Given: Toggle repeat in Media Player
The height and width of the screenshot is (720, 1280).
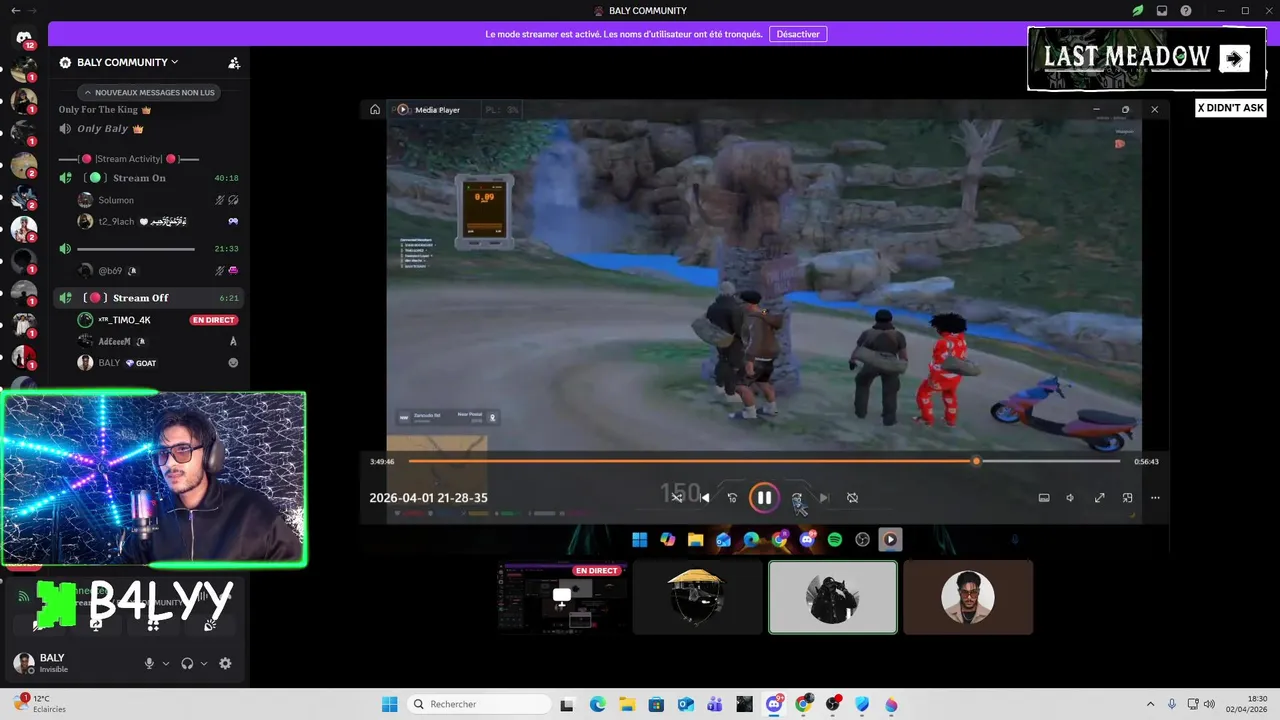Looking at the screenshot, I should tap(852, 498).
